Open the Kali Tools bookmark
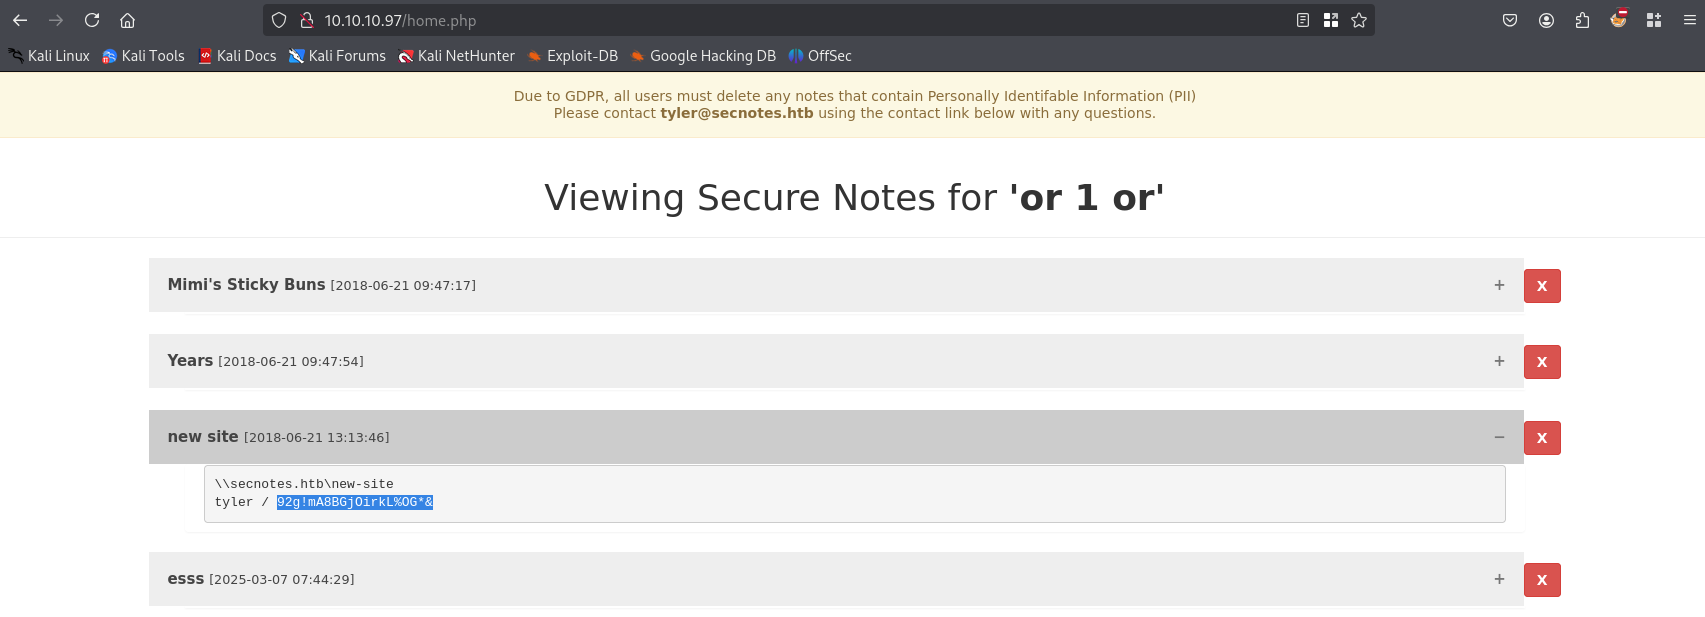This screenshot has height=617, width=1705. pyautogui.click(x=143, y=56)
